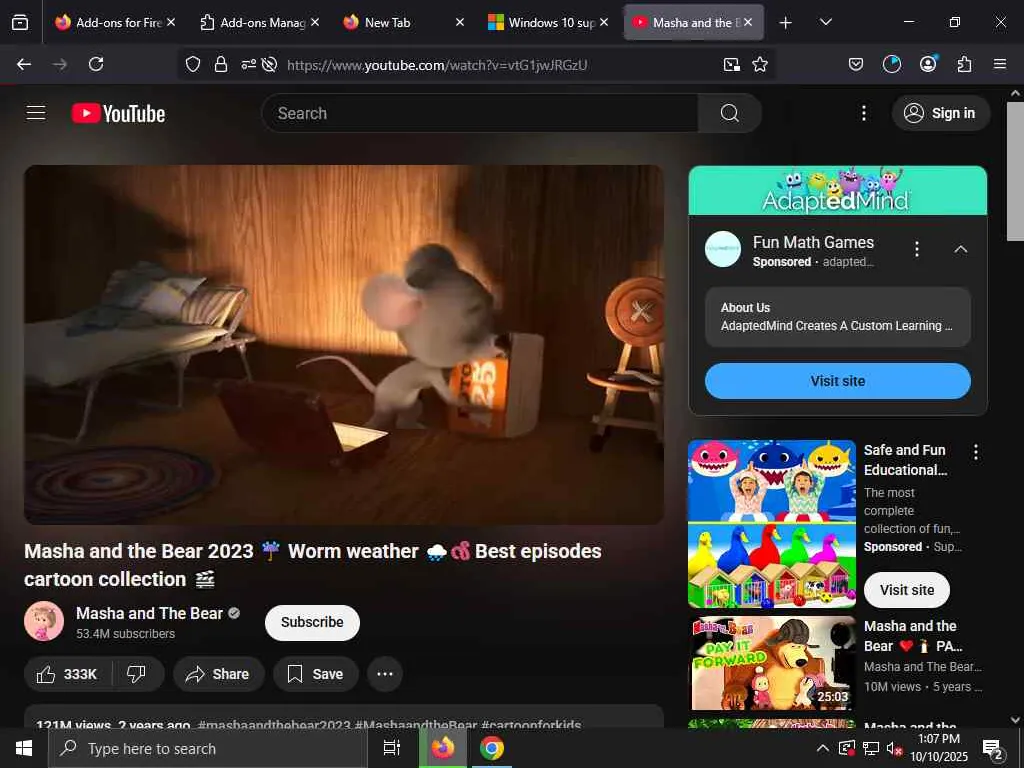Dislike the video
Viewport: 1024px width, 768px height.
pos(136,674)
